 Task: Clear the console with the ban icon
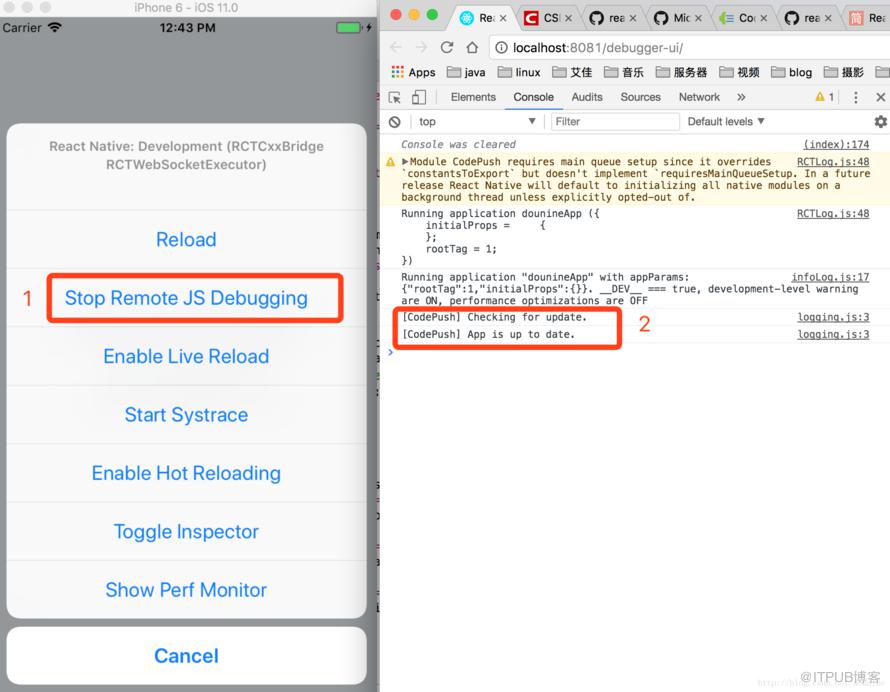(x=394, y=121)
